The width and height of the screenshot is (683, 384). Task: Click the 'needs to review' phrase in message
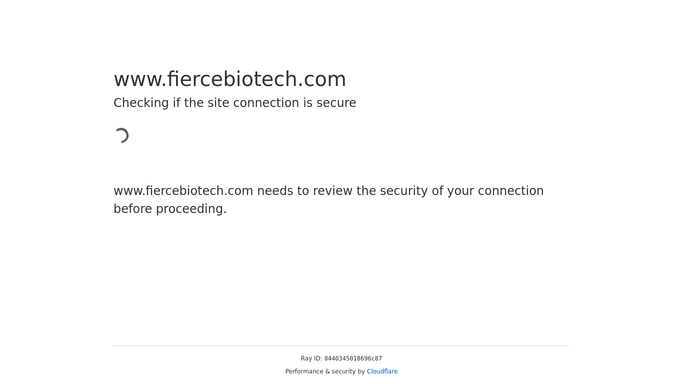point(304,191)
